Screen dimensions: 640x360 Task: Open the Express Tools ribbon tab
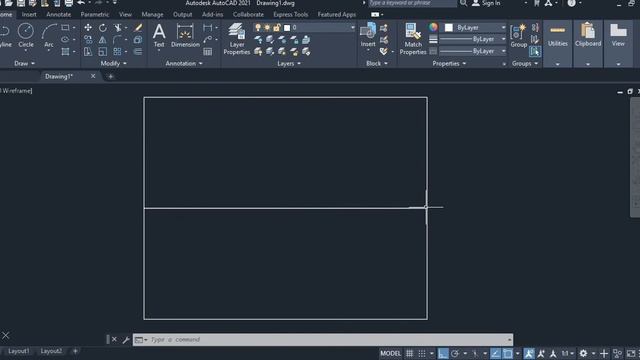coord(291,14)
